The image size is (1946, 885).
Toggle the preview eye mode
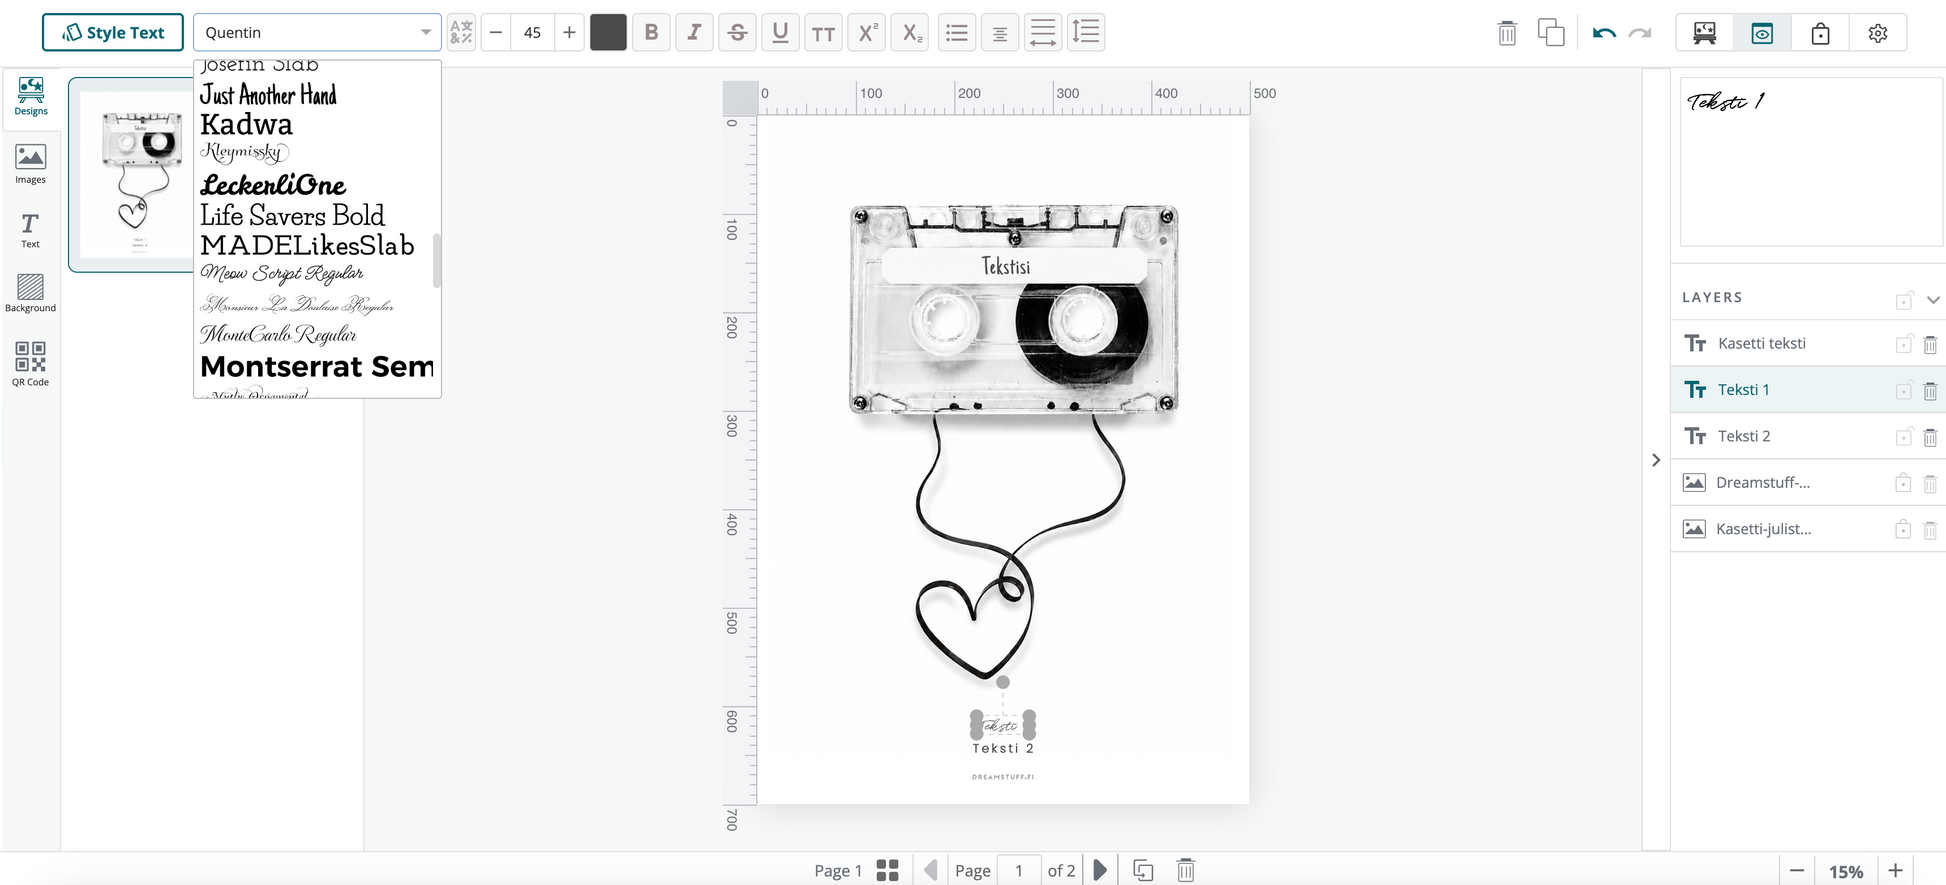(1762, 33)
